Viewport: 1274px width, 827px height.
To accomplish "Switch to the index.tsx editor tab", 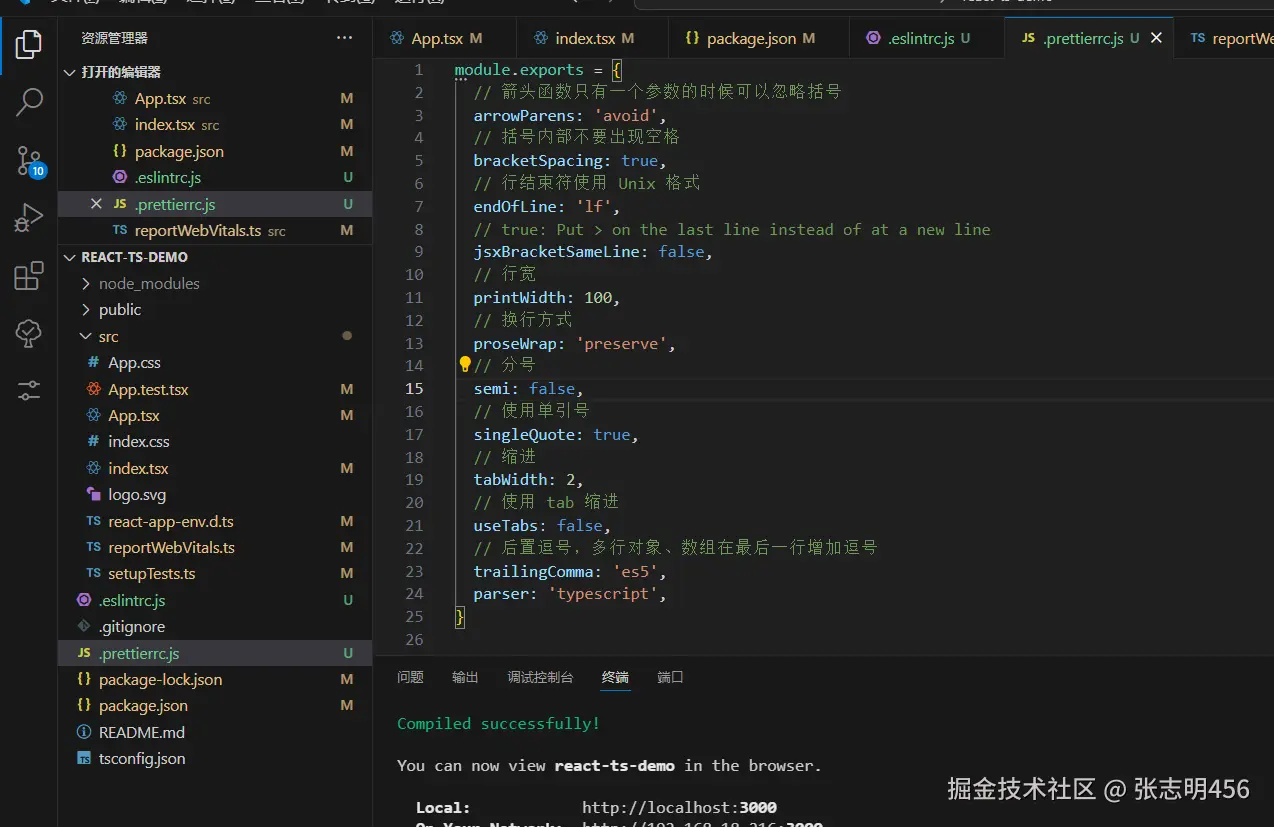I will coord(592,38).
